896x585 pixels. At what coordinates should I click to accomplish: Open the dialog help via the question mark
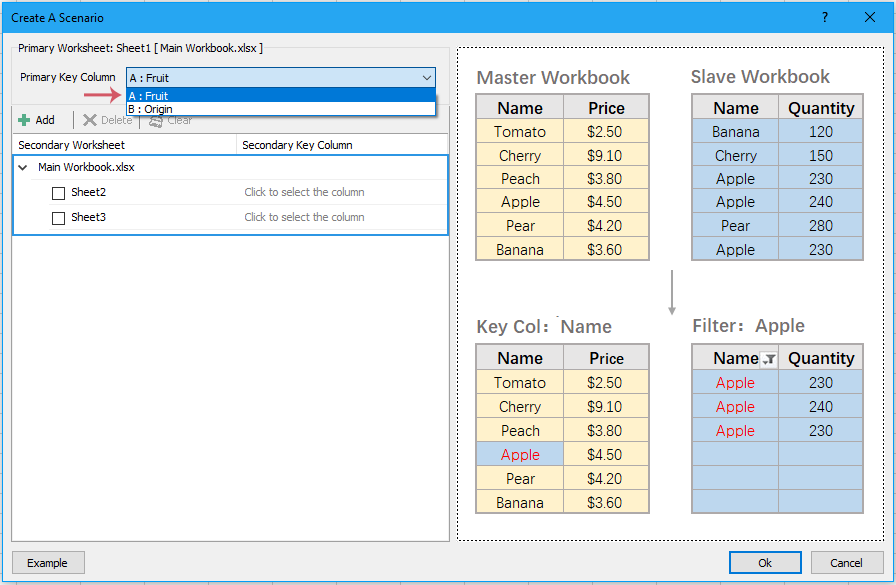pyautogui.click(x=826, y=17)
